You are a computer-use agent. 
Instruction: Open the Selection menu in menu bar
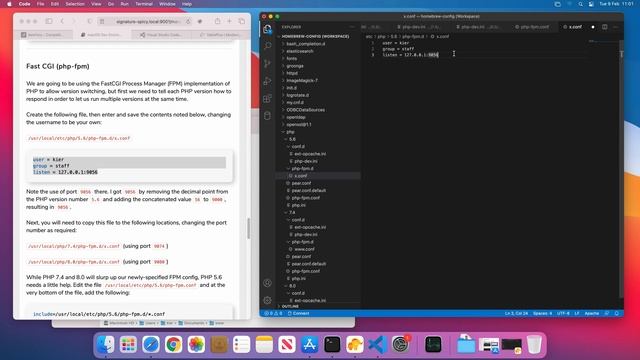[75, 4]
